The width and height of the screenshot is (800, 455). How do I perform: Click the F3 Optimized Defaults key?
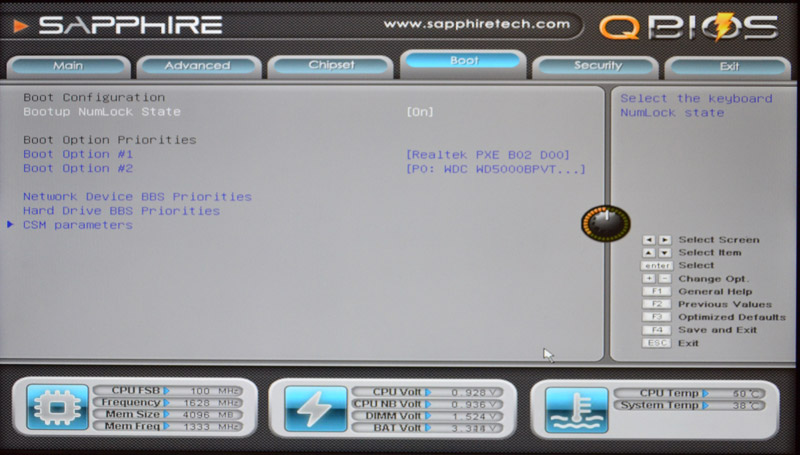point(657,317)
